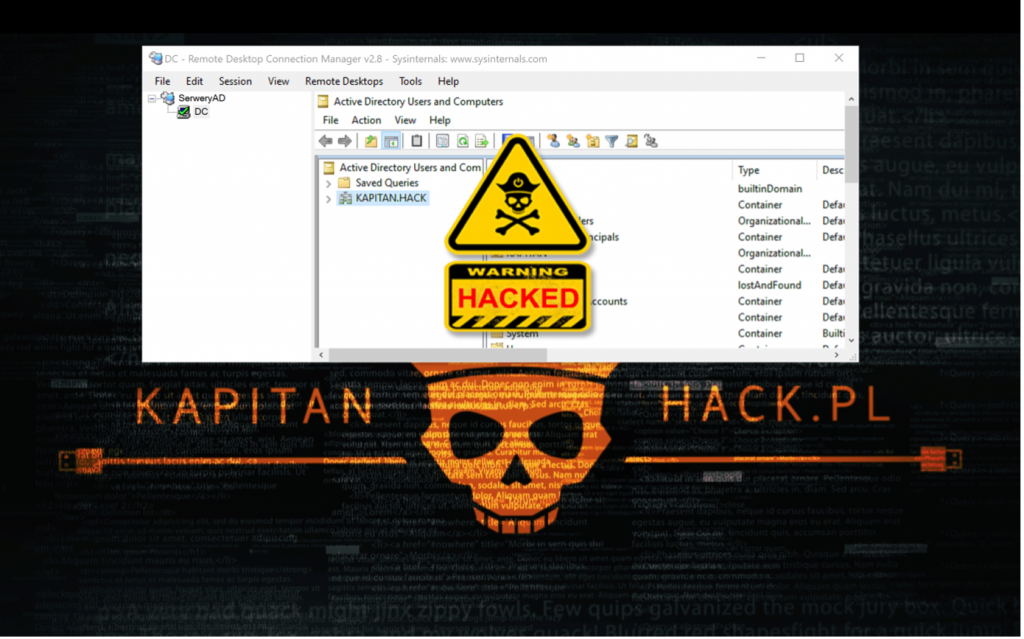Click the Add to group toolbar icon
This screenshot has width=1024, height=639.
pos(651,141)
